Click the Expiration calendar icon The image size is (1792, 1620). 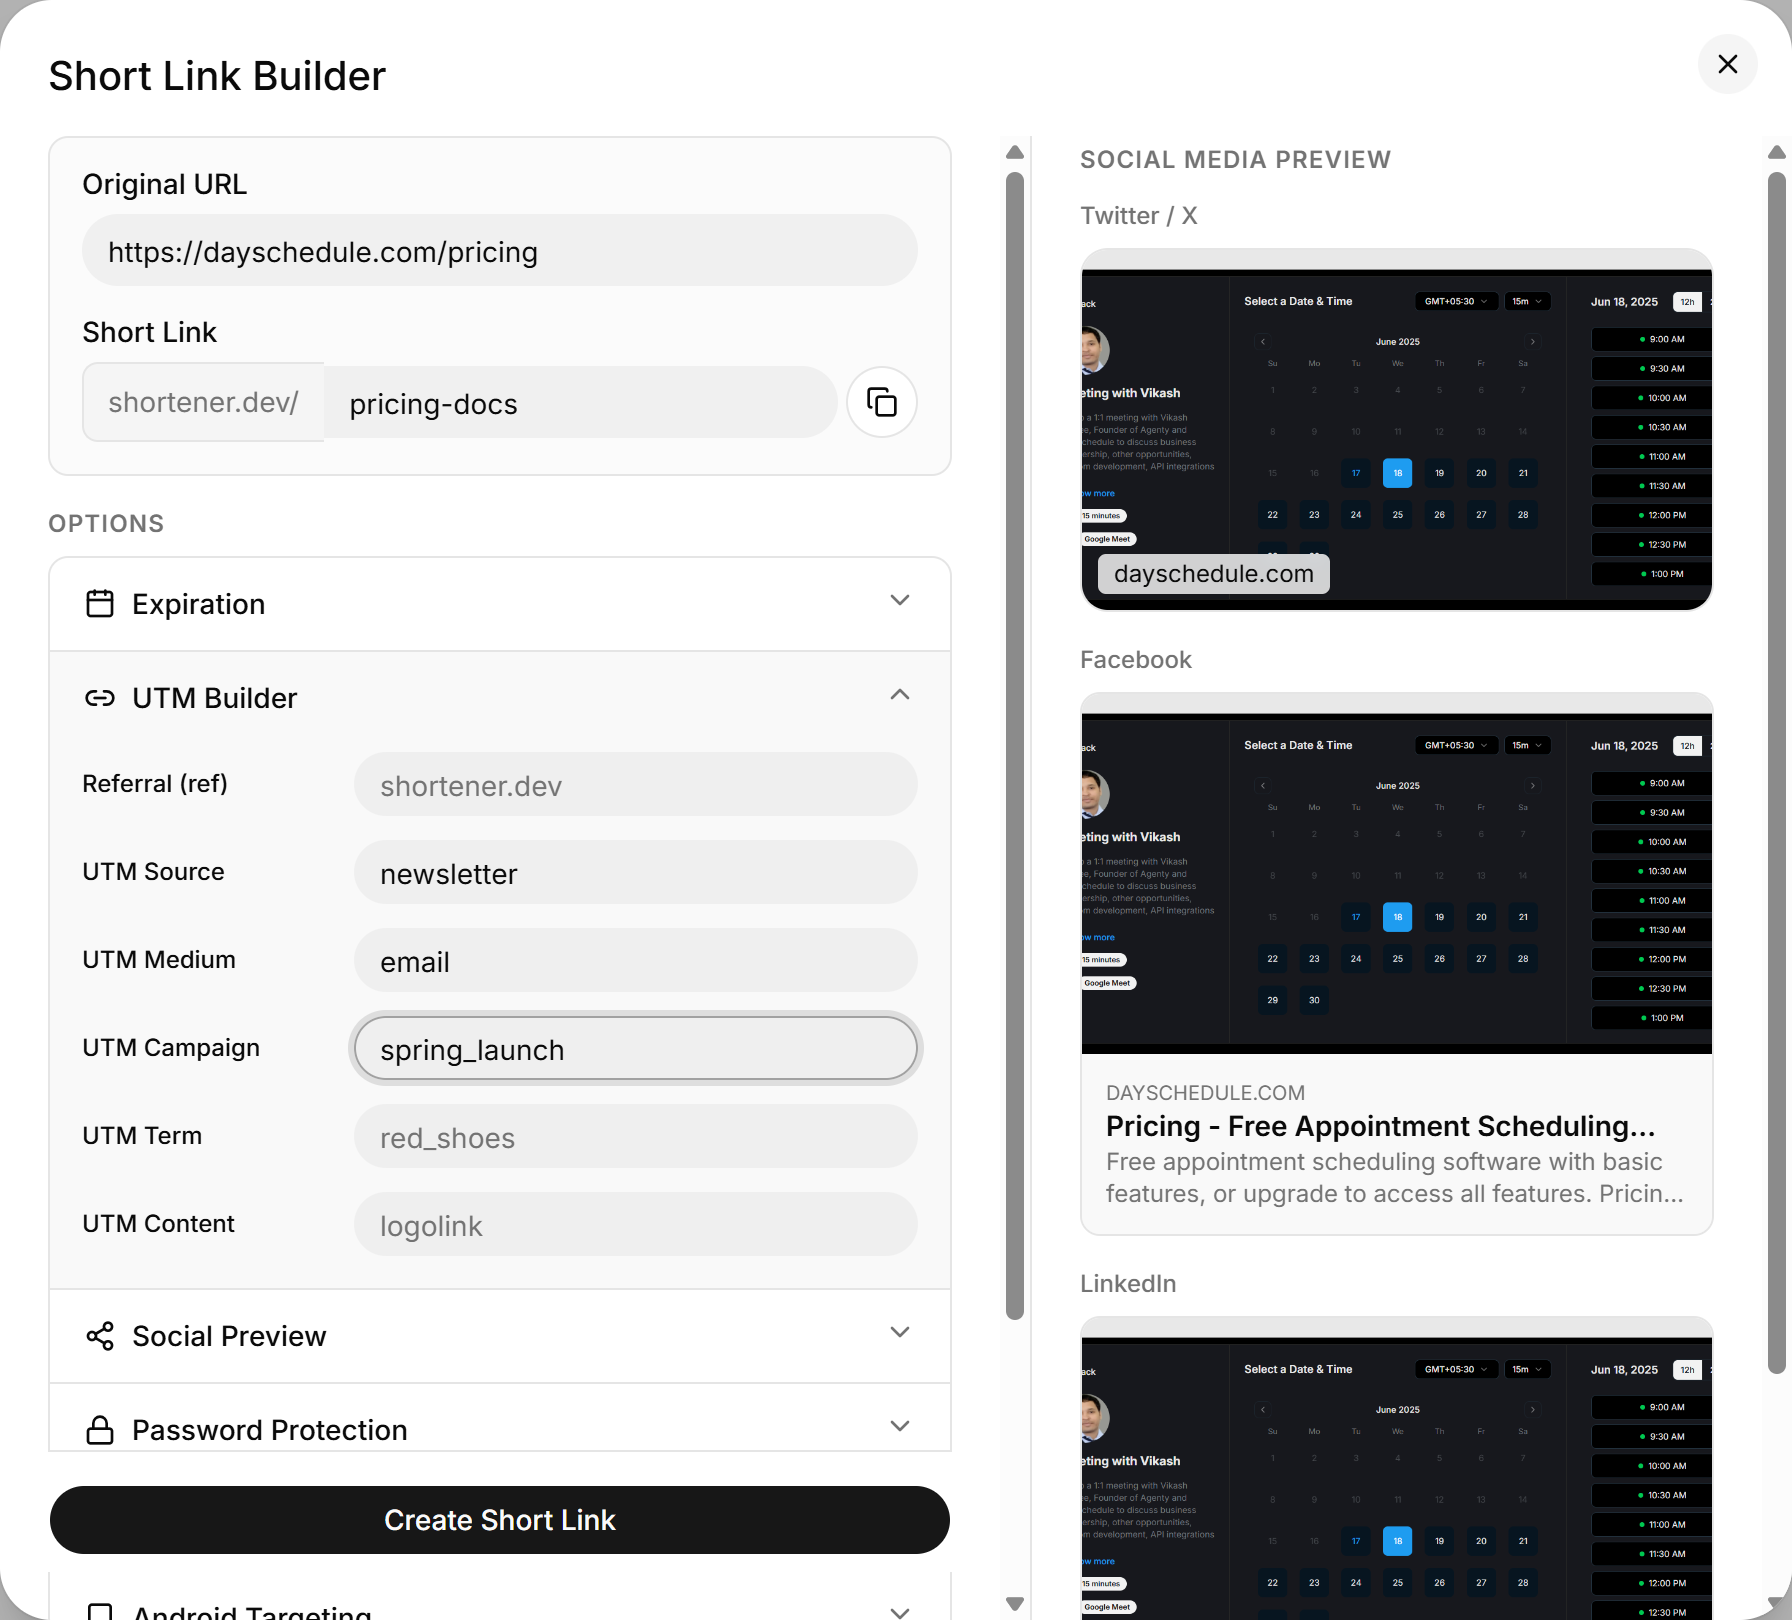click(x=100, y=603)
